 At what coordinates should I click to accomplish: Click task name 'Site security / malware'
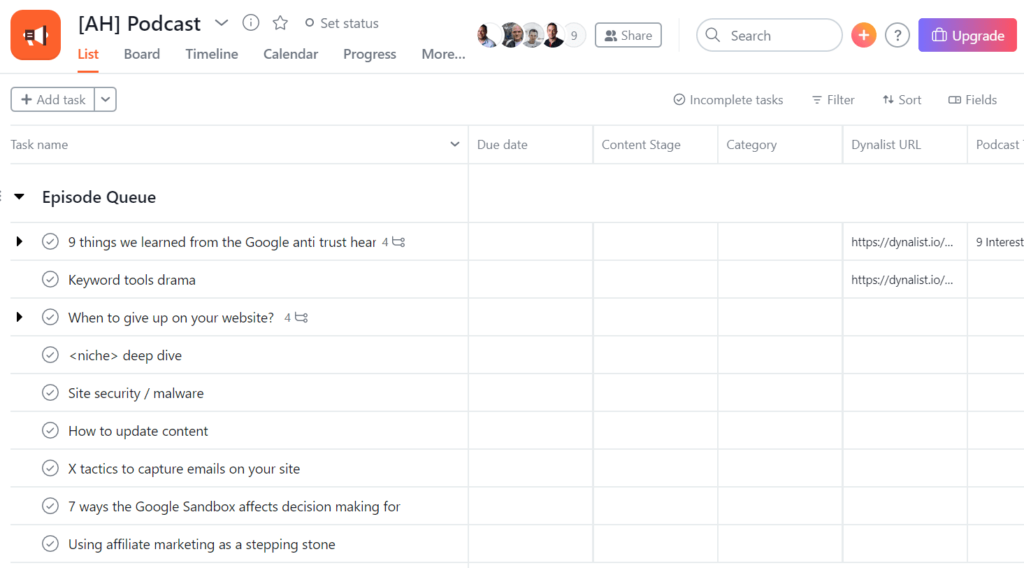click(136, 393)
